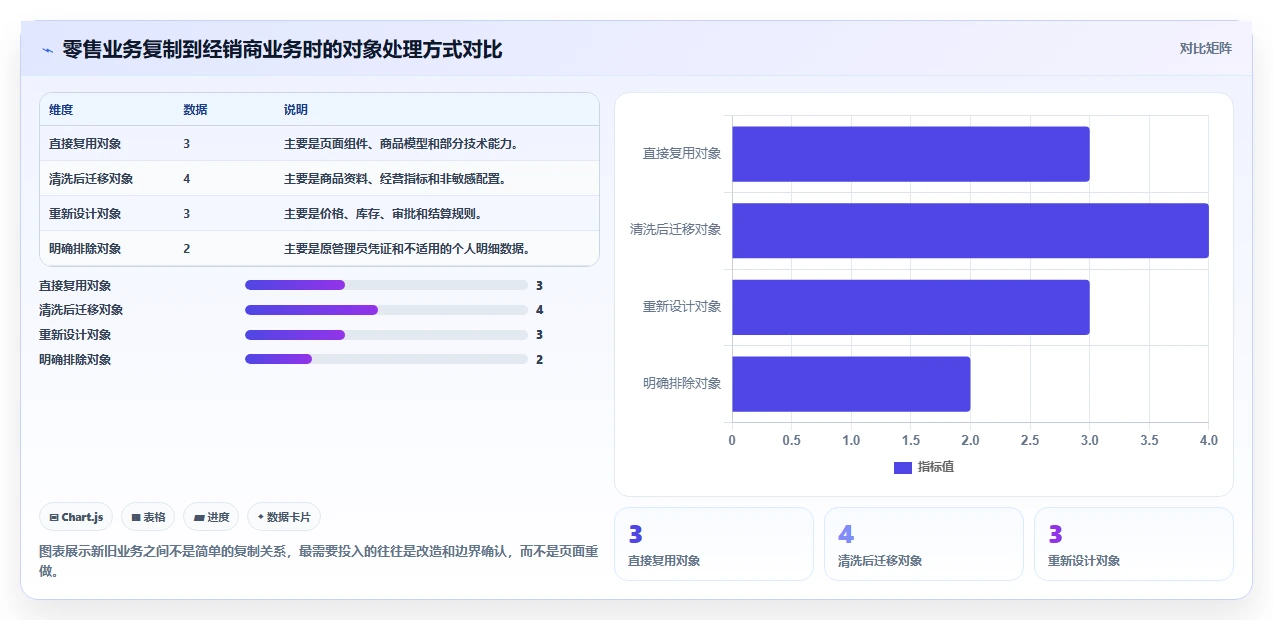The image size is (1273, 620).
Task: Click the footnote text 图表展示新旧业务之间
Action: [319, 561]
